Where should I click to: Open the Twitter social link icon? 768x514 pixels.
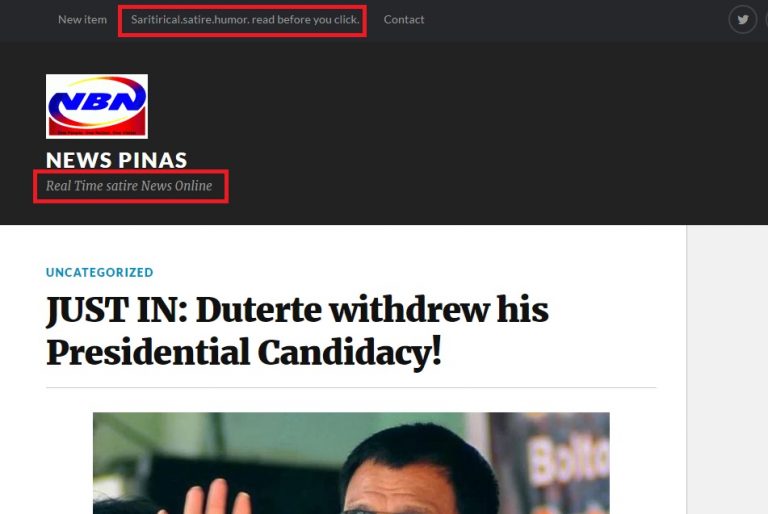[743, 20]
